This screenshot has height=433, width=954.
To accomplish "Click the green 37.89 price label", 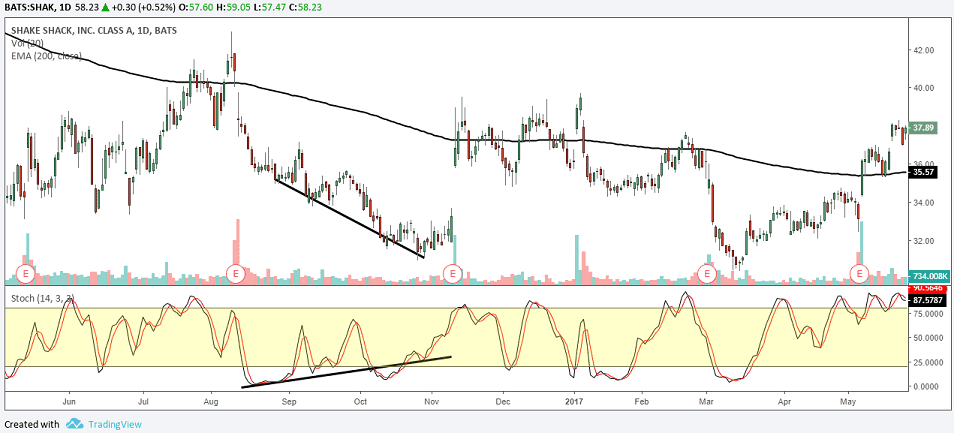I will point(923,128).
